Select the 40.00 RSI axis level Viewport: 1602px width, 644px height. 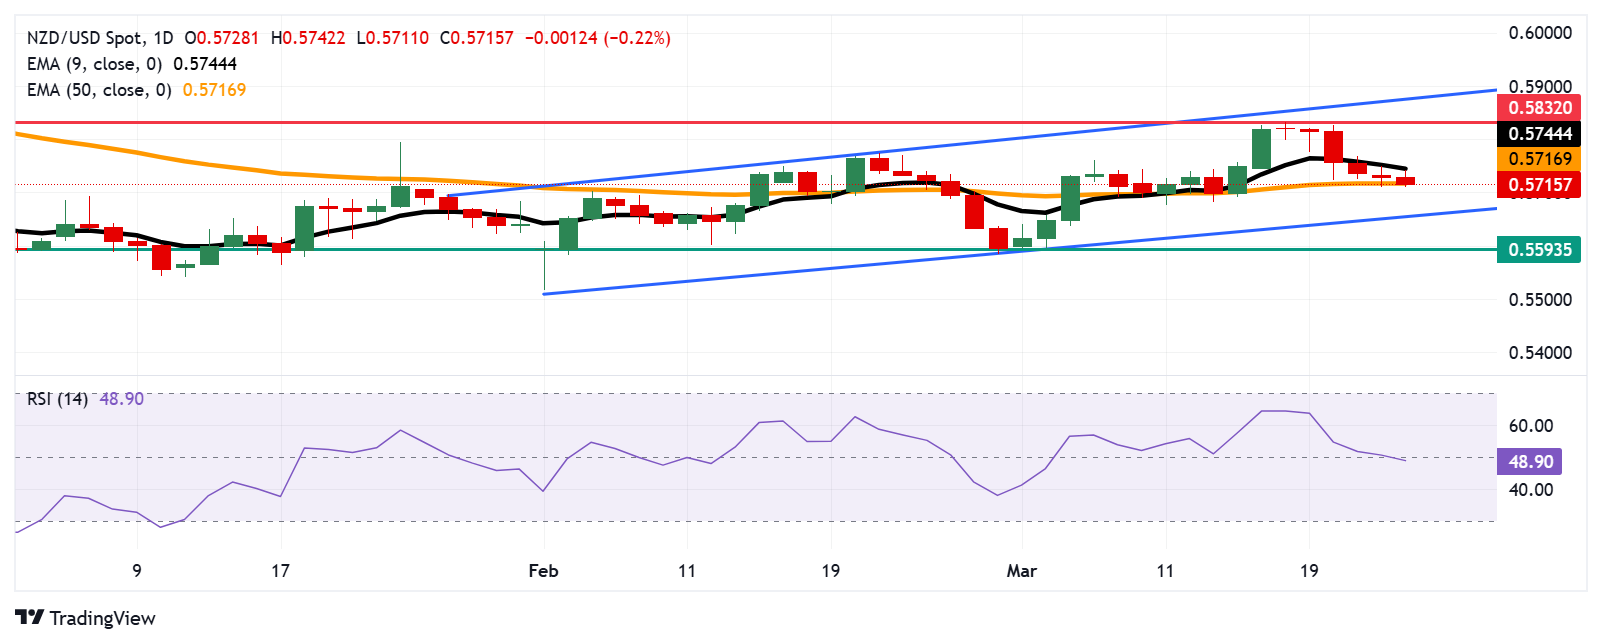click(1530, 490)
